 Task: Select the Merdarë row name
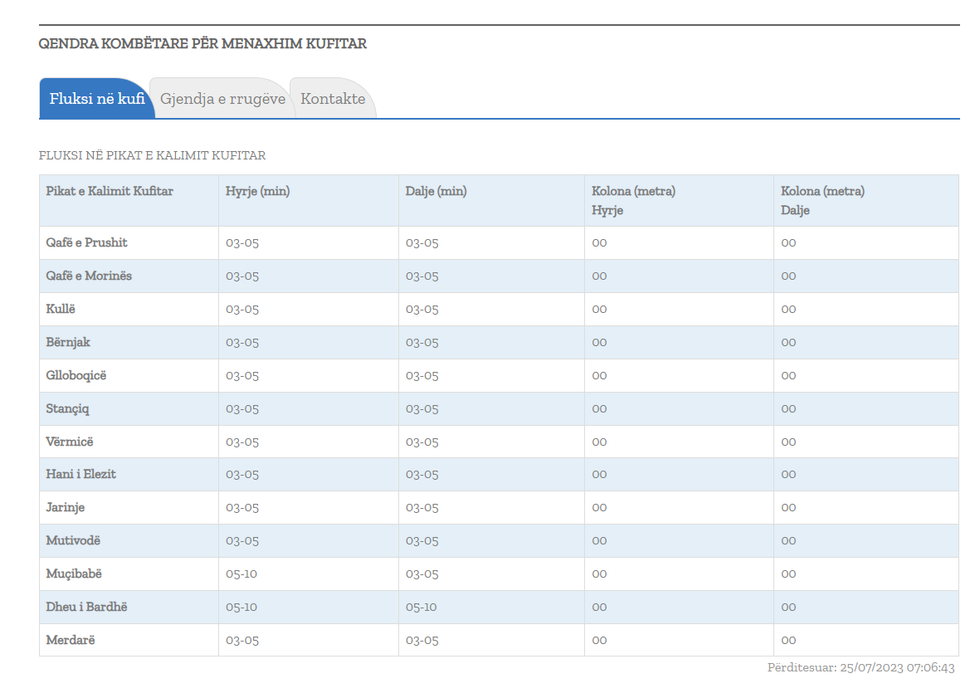[x=70, y=640]
